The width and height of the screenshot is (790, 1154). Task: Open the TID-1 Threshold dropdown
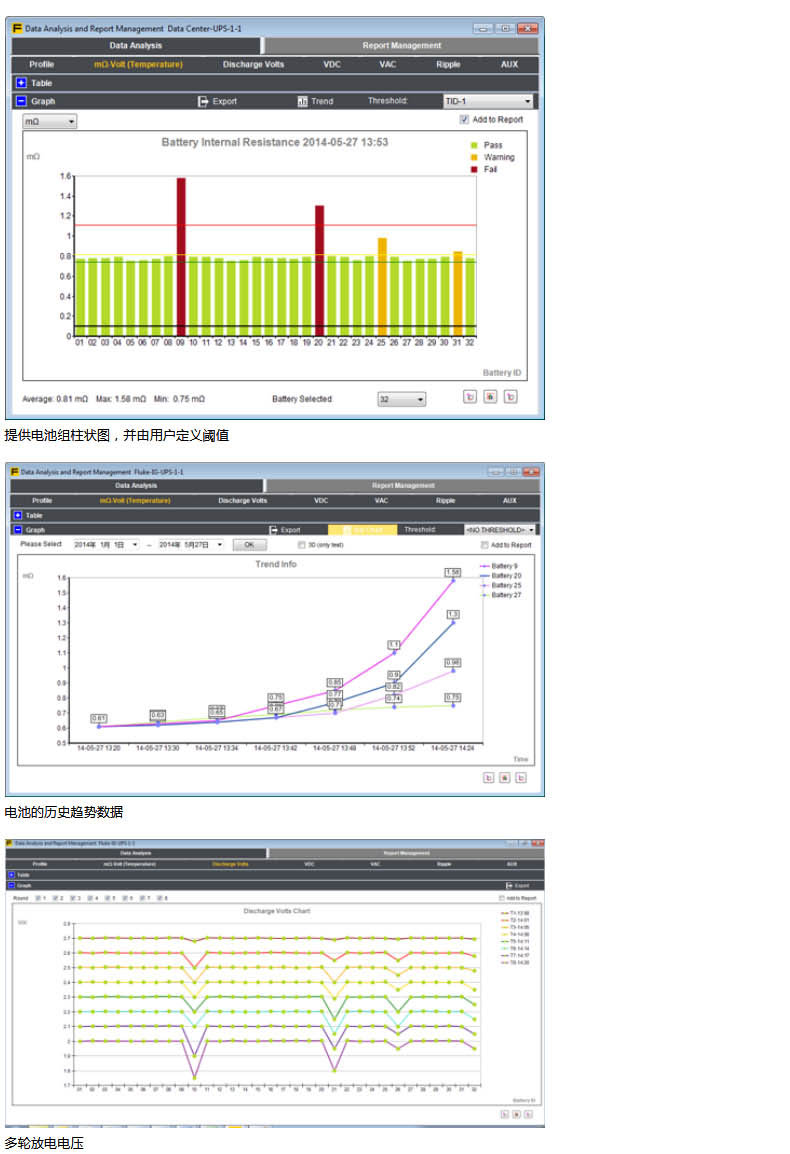pyautogui.click(x=488, y=101)
